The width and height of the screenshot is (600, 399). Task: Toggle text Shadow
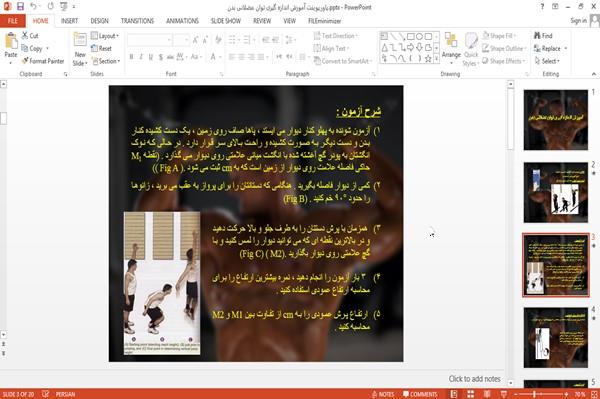[x=161, y=57]
